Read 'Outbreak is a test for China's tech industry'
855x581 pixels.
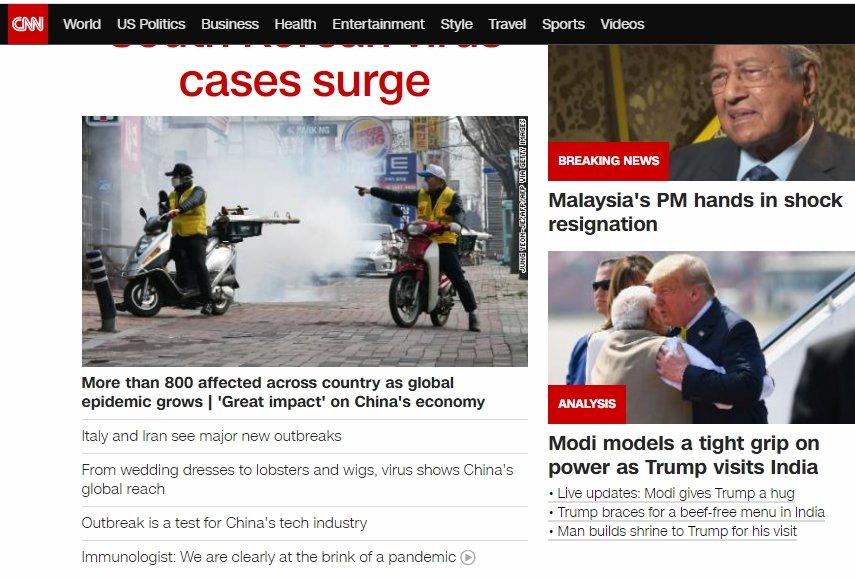[x=224, y=523]
